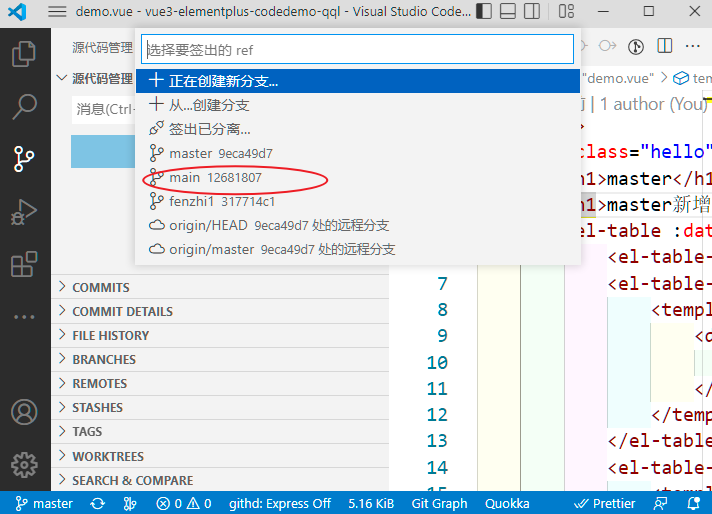The width and height of the screenshot is (712, 514).
Task: Open the Search view in activity bar
Action: coord(24,107)
